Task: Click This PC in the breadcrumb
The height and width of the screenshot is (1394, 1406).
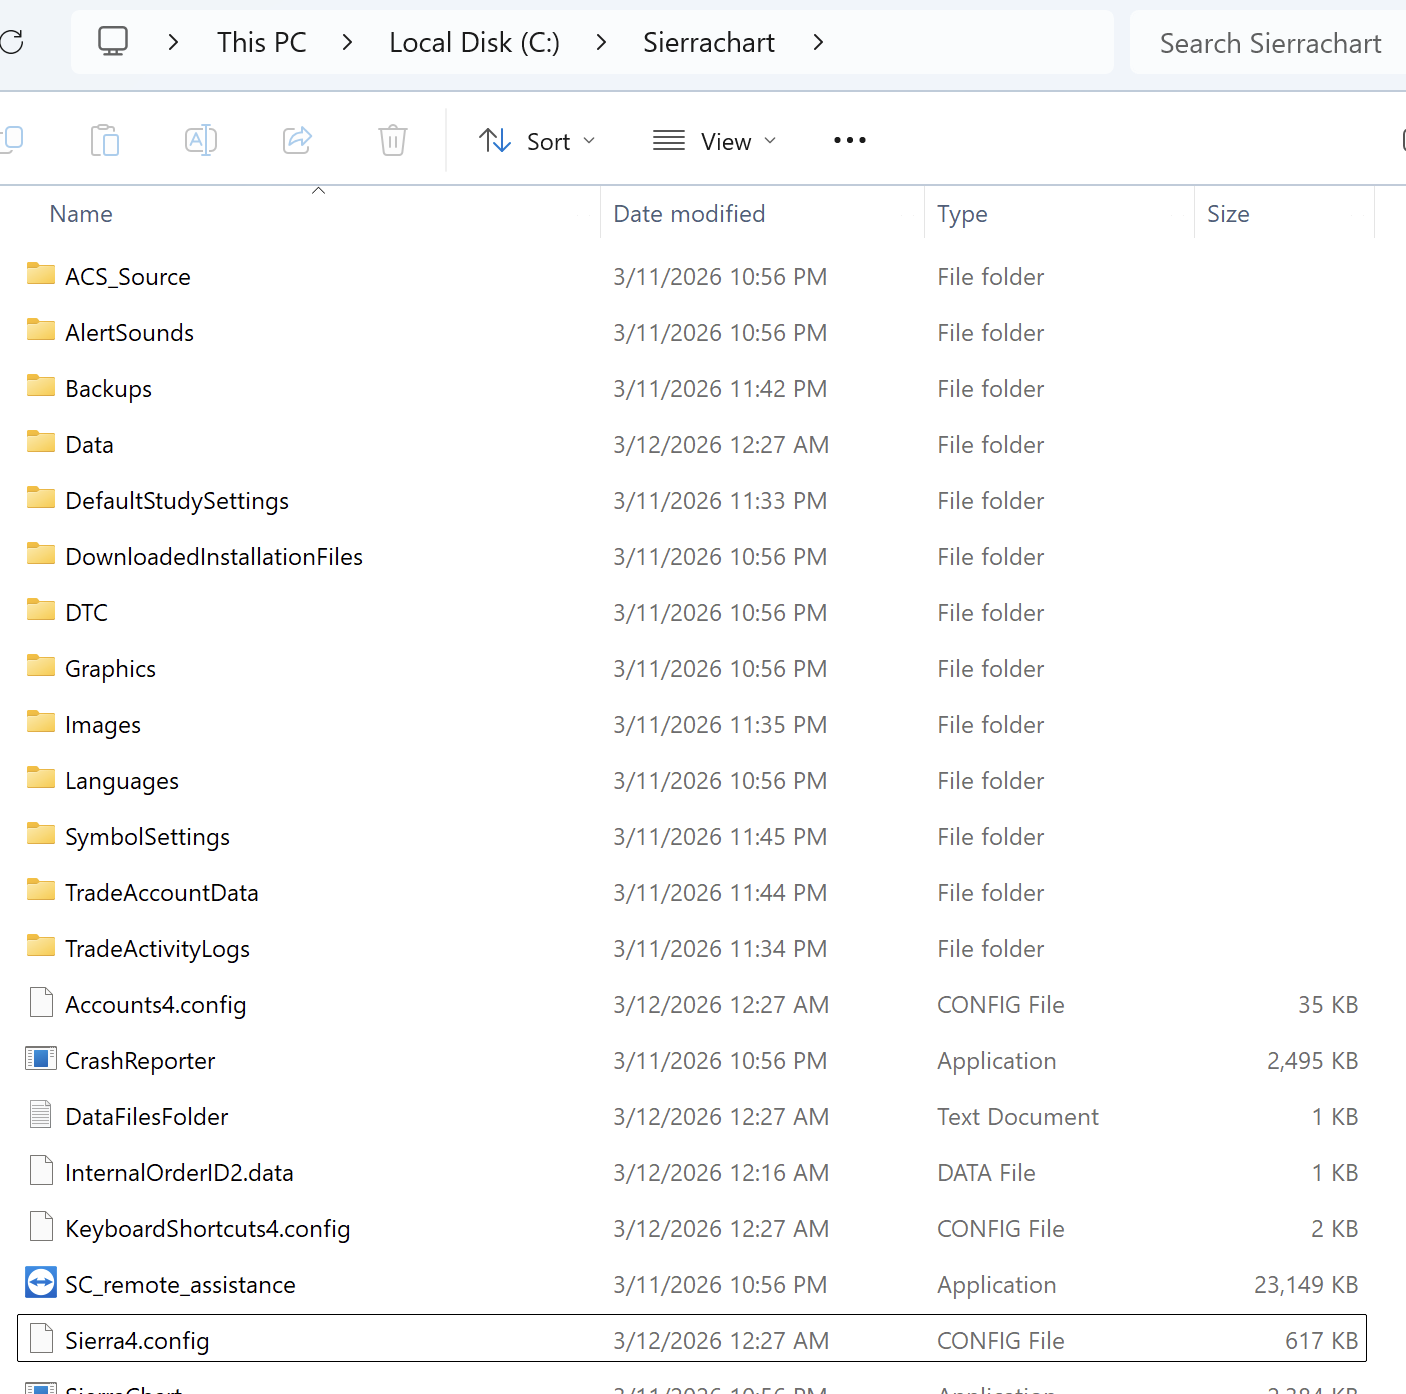Action: pyautogui.click(x=262, y=42)
